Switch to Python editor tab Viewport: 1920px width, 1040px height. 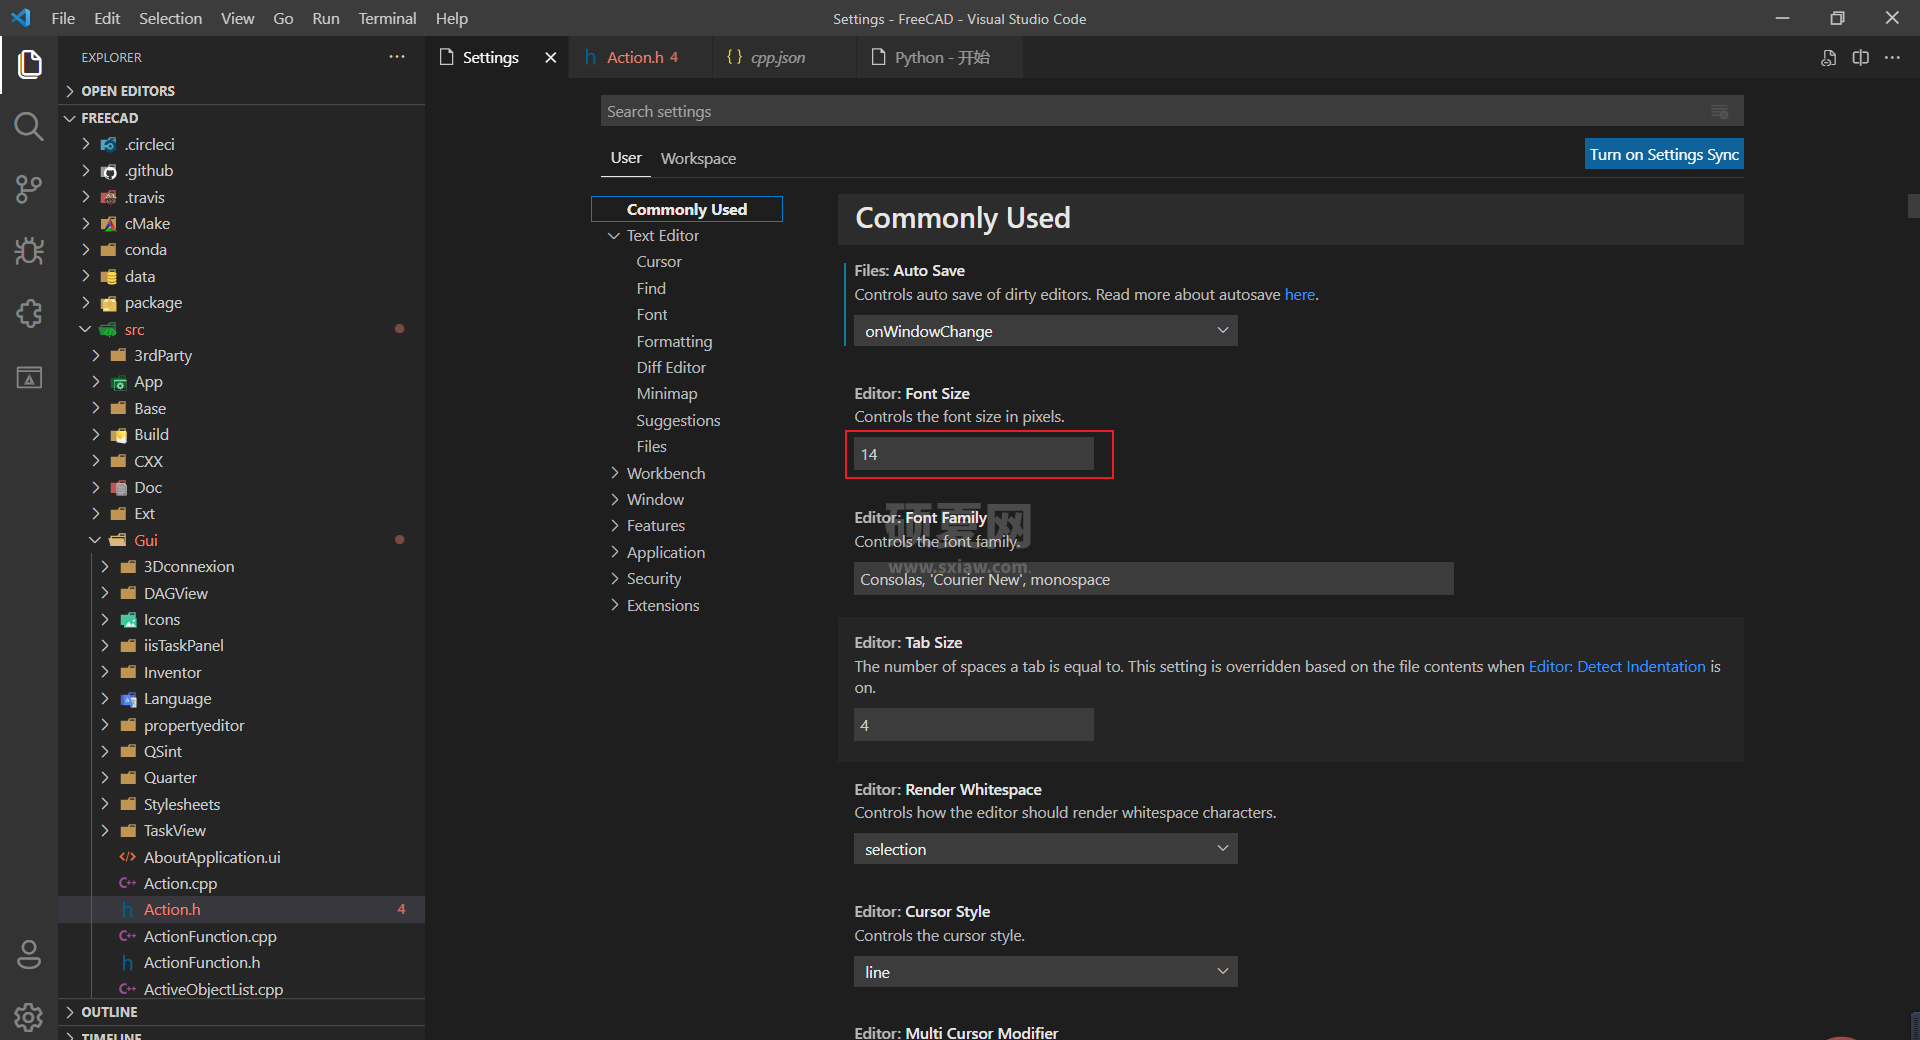(x=942, y=58)
